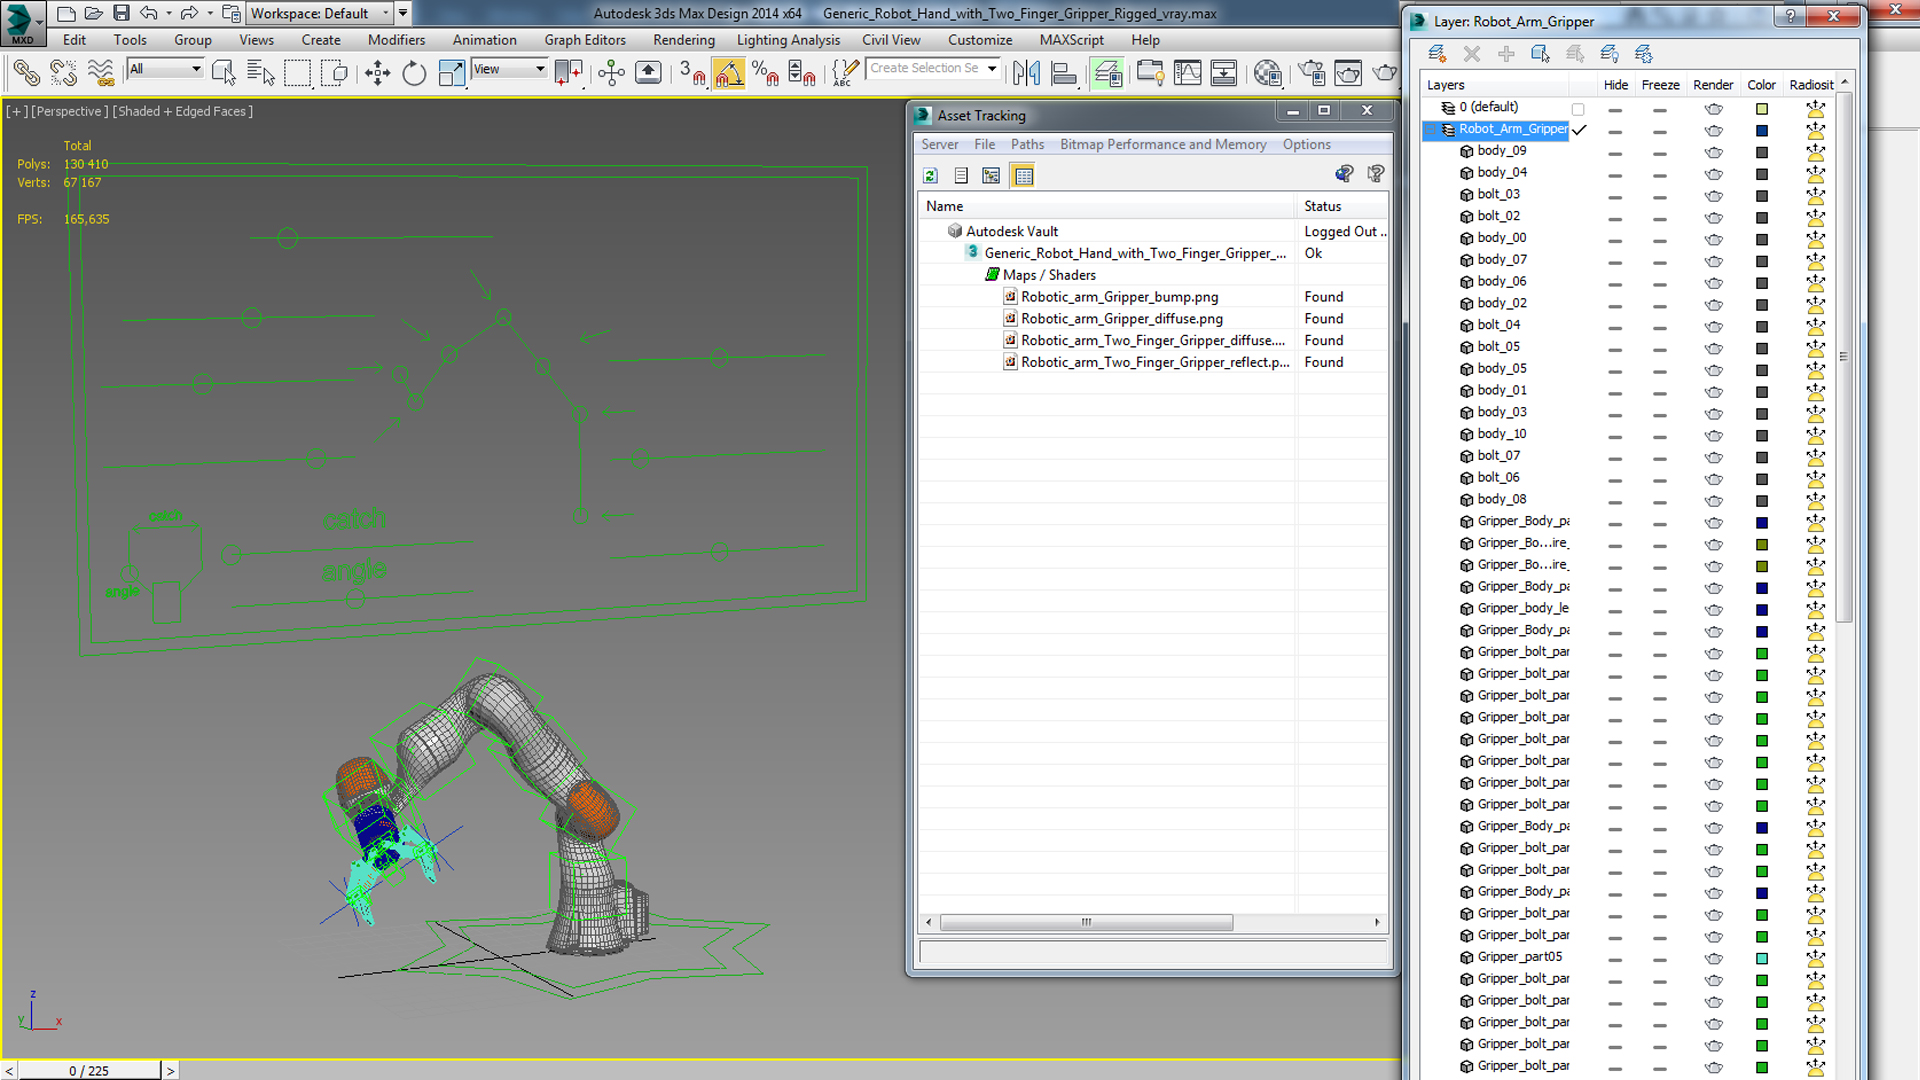Toggle Hide for Gripper_part05 object

click(x=1615, y=958)
